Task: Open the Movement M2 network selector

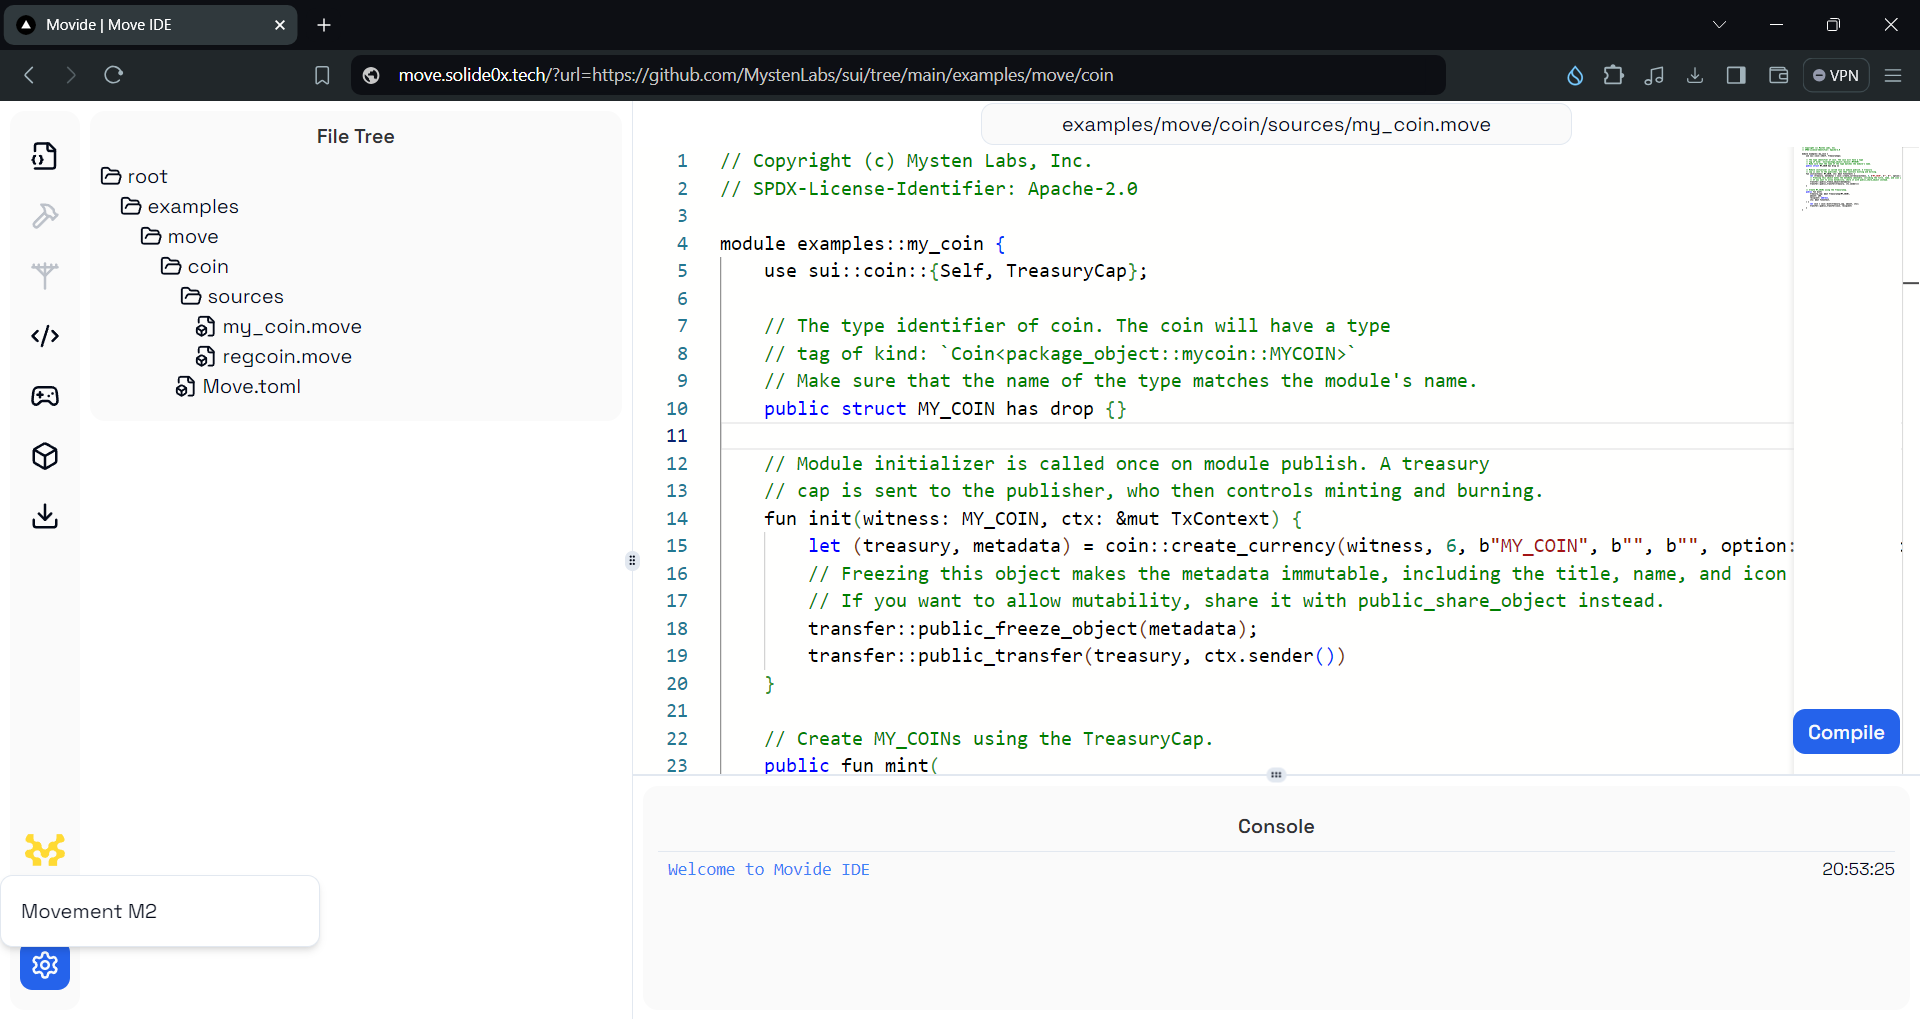Action: [160, 911]
